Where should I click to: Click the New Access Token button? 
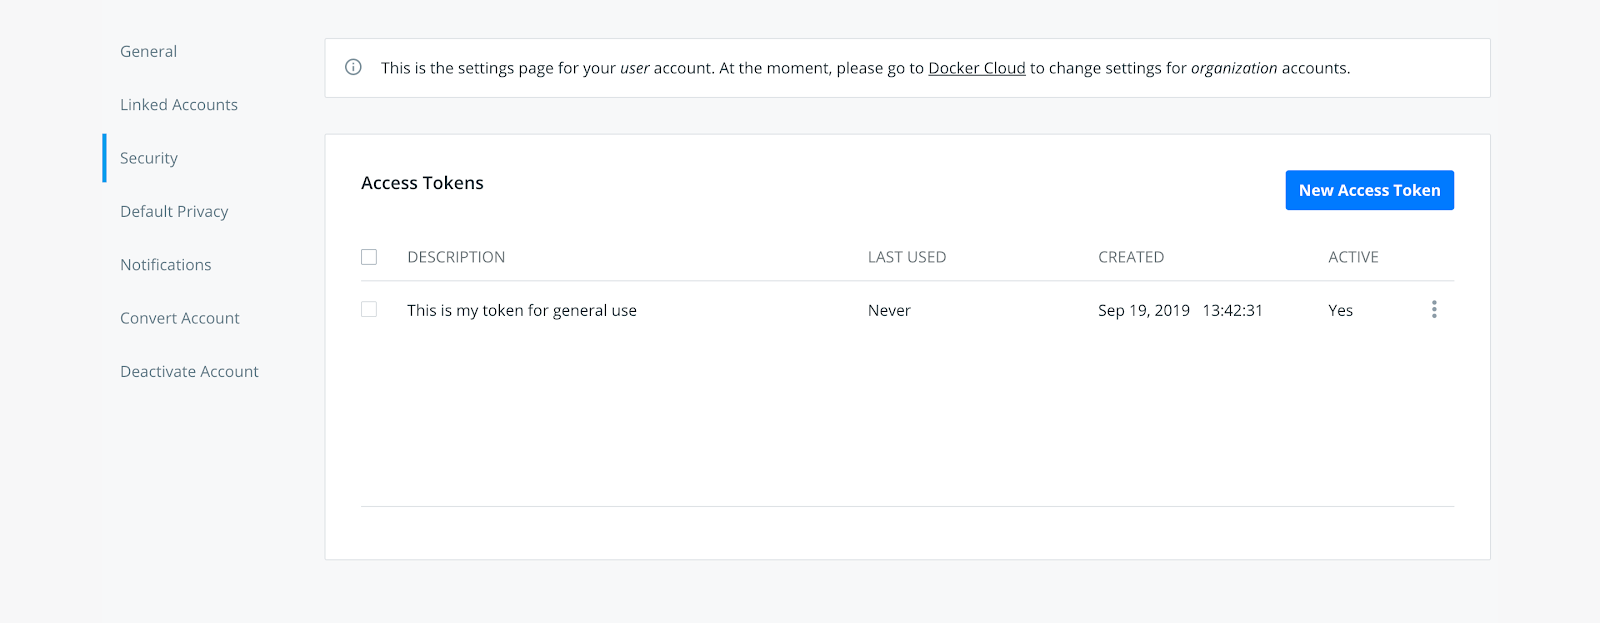tap(1369, 190)
